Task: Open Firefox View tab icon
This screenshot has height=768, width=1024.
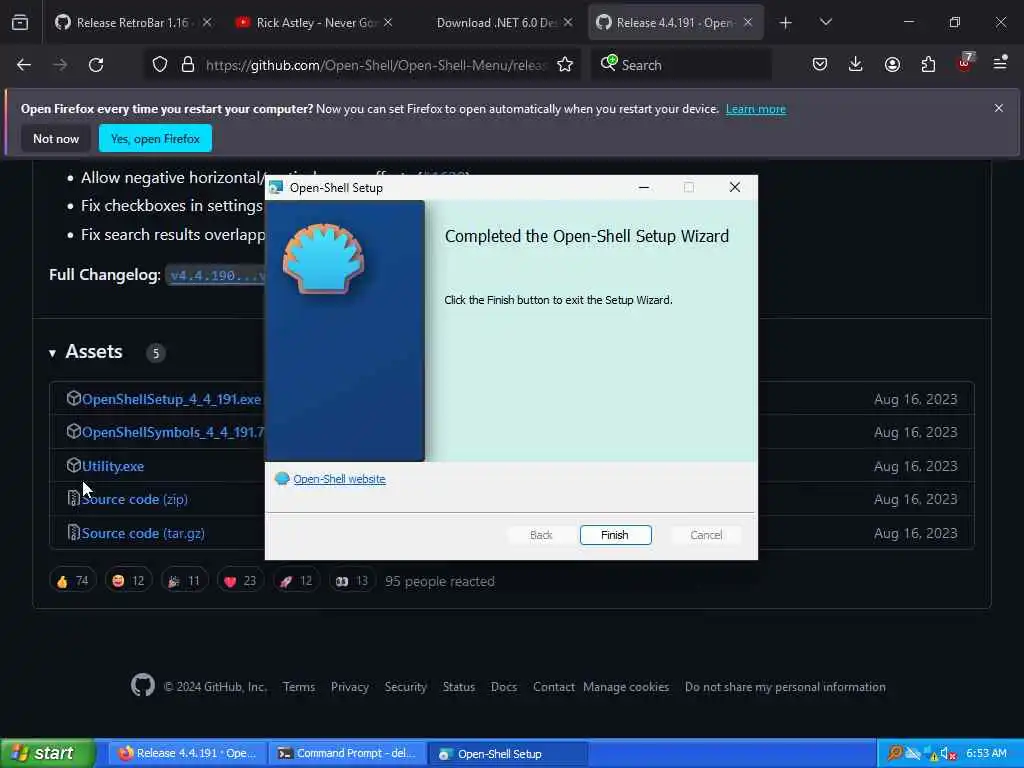Action: click(20, 23)
